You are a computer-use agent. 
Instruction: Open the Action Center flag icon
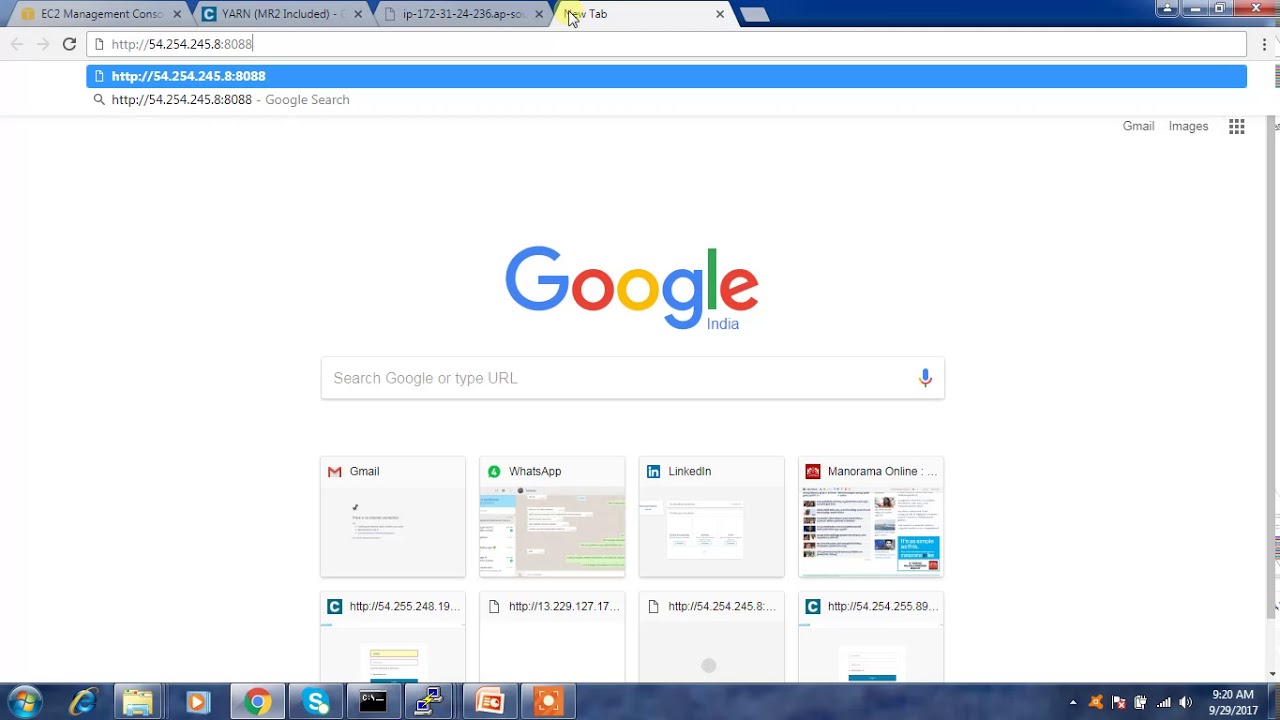point(1118,702)
